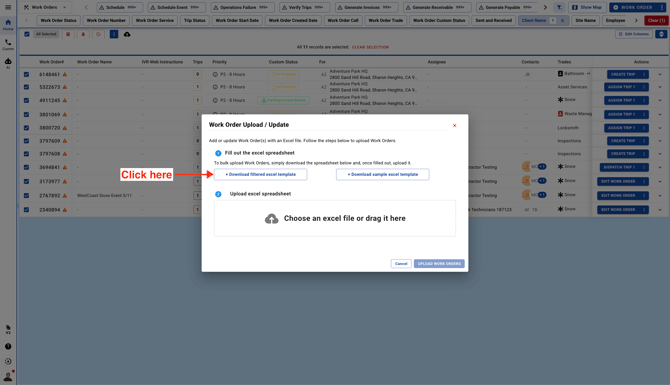Click the cloud icon in the upload drop zone
This screenshot has width=670, height=385.
tap(271, 219)
